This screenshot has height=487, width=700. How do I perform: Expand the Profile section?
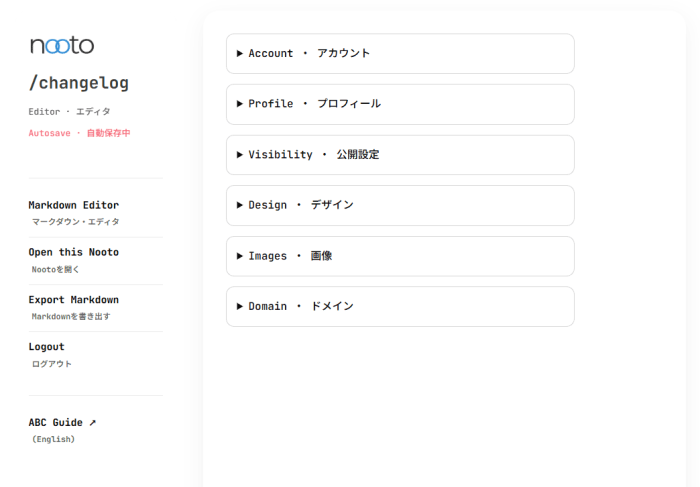(400, 104)
